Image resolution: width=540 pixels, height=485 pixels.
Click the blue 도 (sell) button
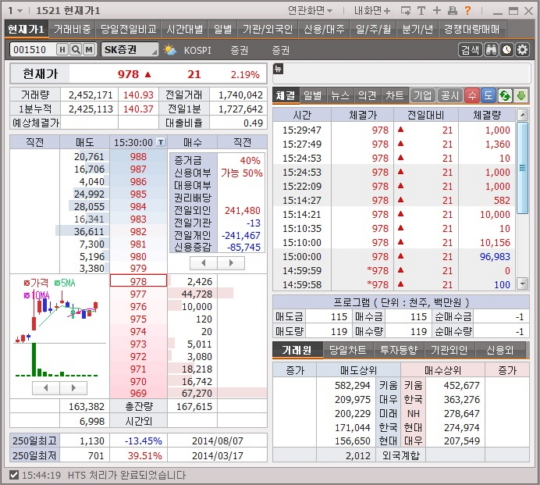click(488, 95)
